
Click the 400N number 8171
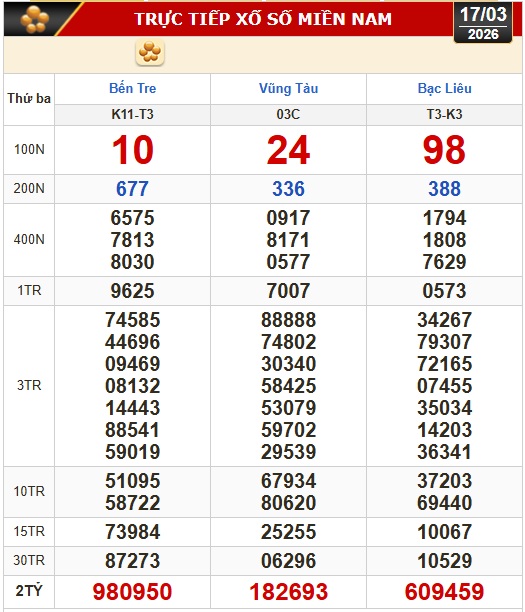(x=288, y=240)
